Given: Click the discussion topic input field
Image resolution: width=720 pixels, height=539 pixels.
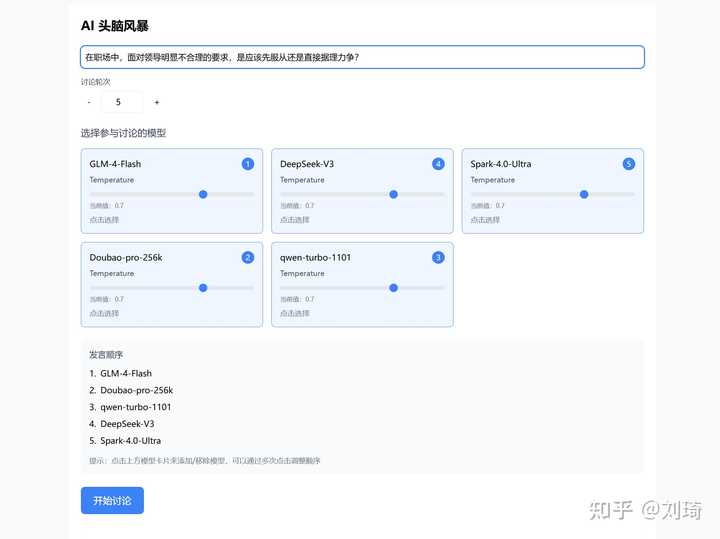Looking at the screenshot, I should tap(362, 57).
